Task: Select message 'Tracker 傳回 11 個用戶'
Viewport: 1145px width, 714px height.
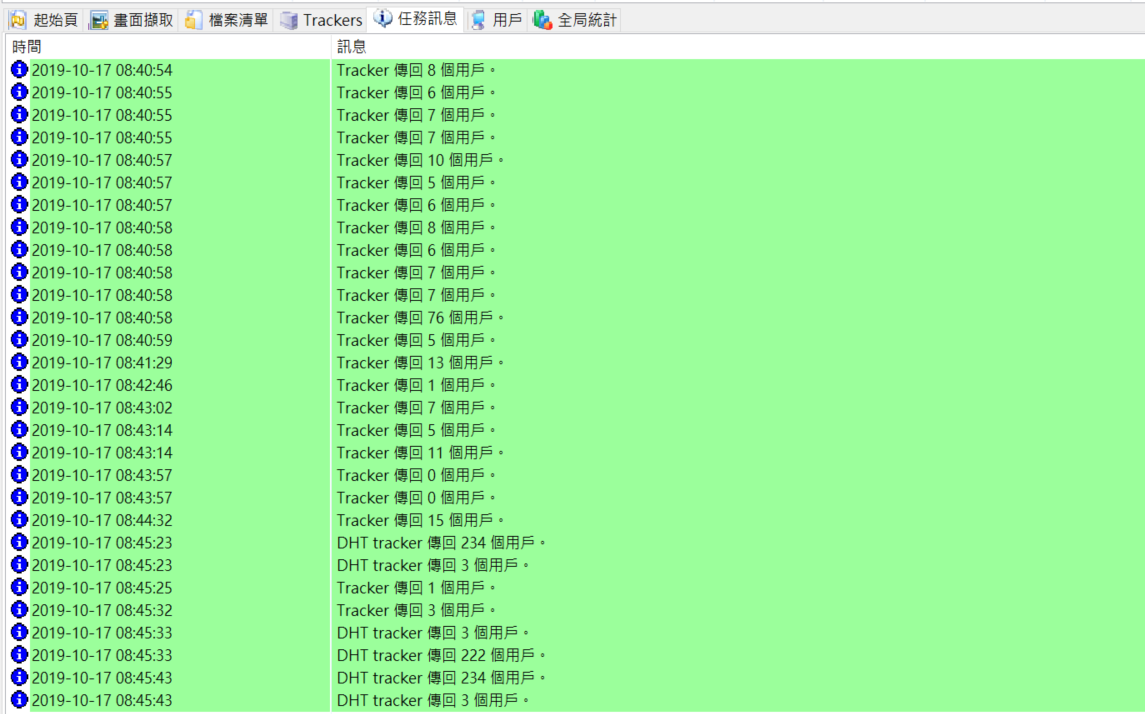Action: (421, 453)
